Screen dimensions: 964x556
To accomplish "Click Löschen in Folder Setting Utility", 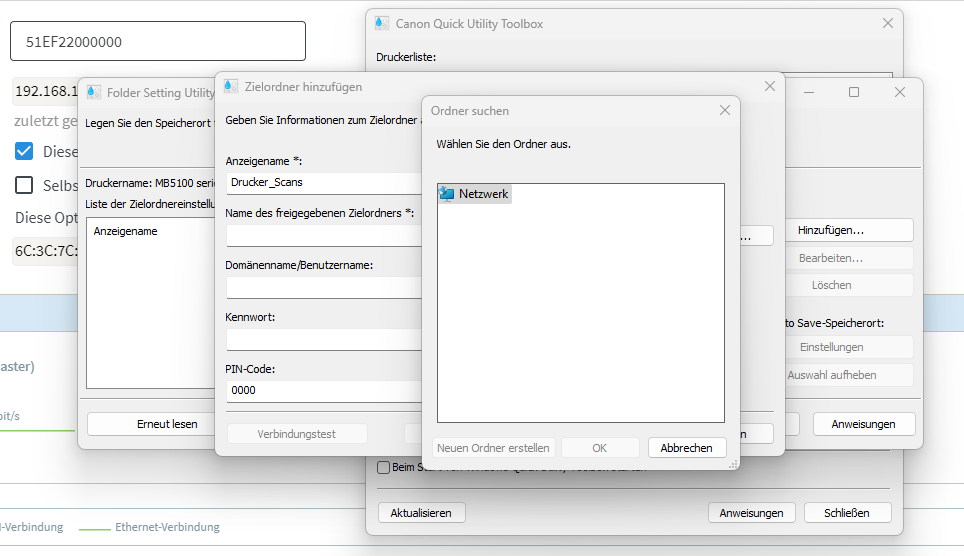I will click(x=849, y=285).
